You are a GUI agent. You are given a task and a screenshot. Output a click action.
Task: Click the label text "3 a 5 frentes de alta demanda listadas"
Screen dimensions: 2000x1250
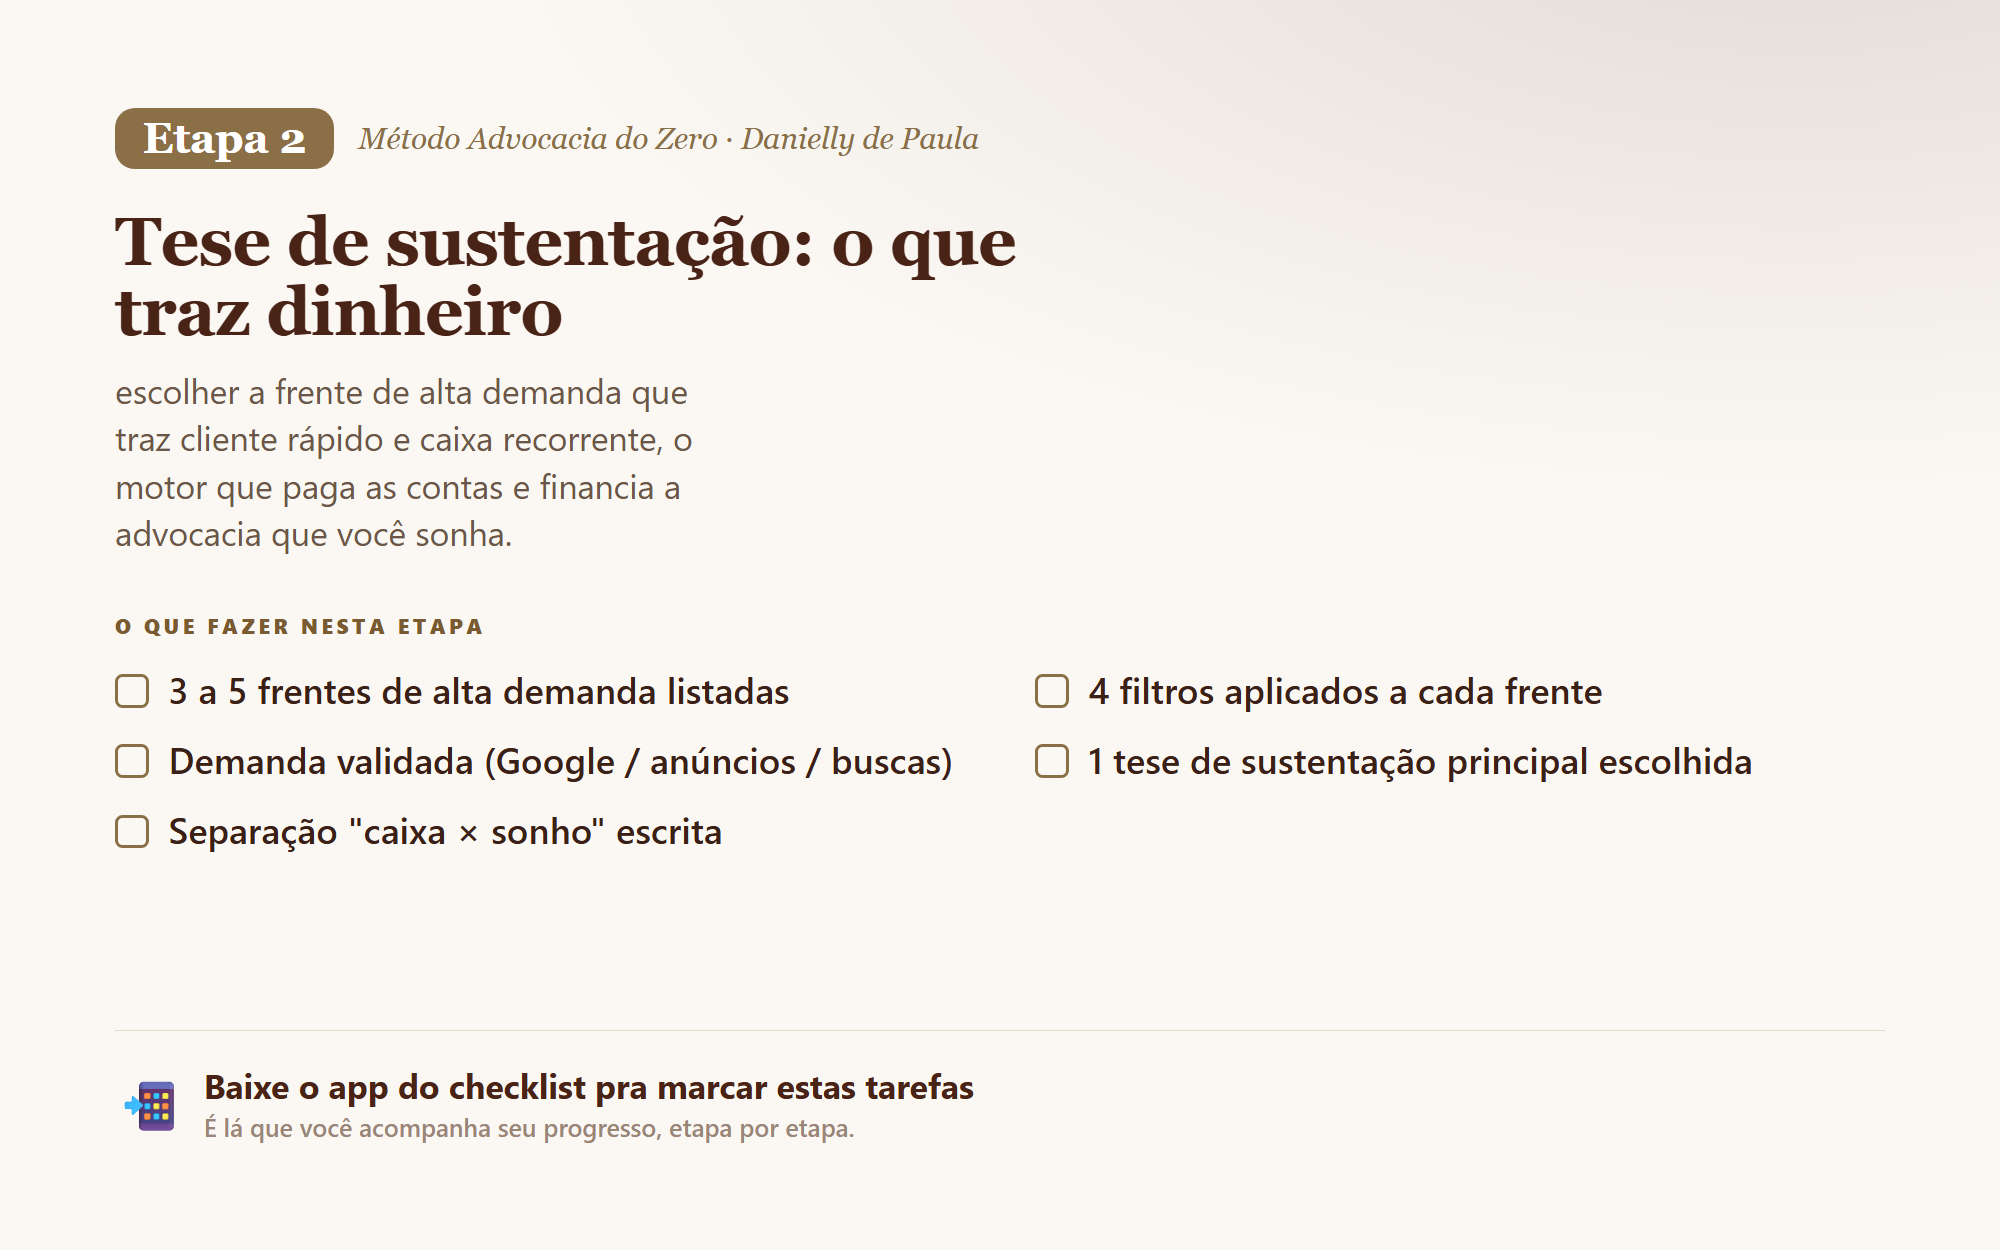[479, 692]
